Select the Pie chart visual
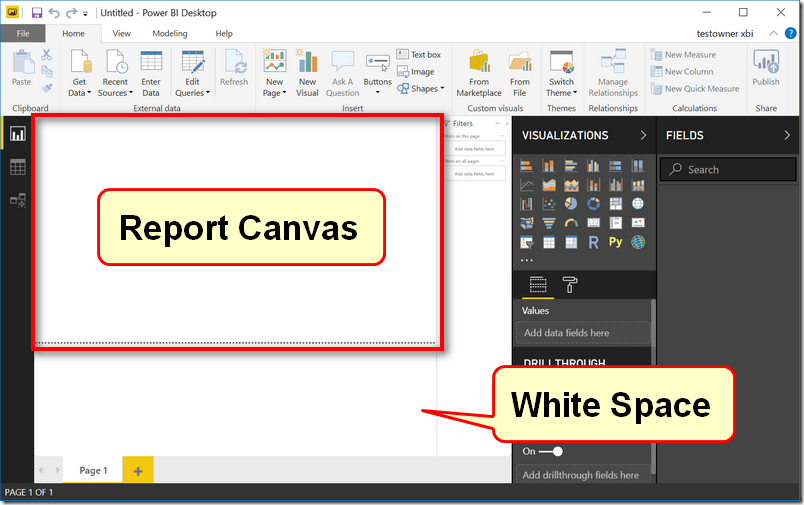 571,204
